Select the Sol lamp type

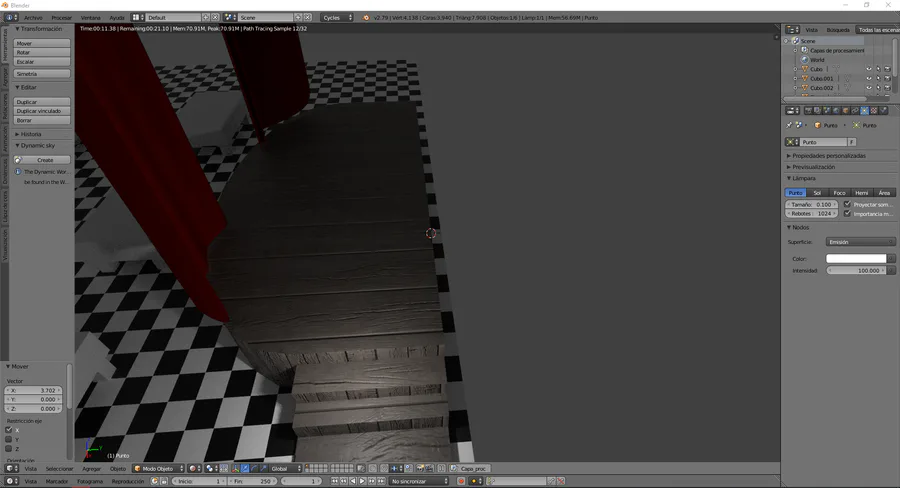tap(817, 193)
